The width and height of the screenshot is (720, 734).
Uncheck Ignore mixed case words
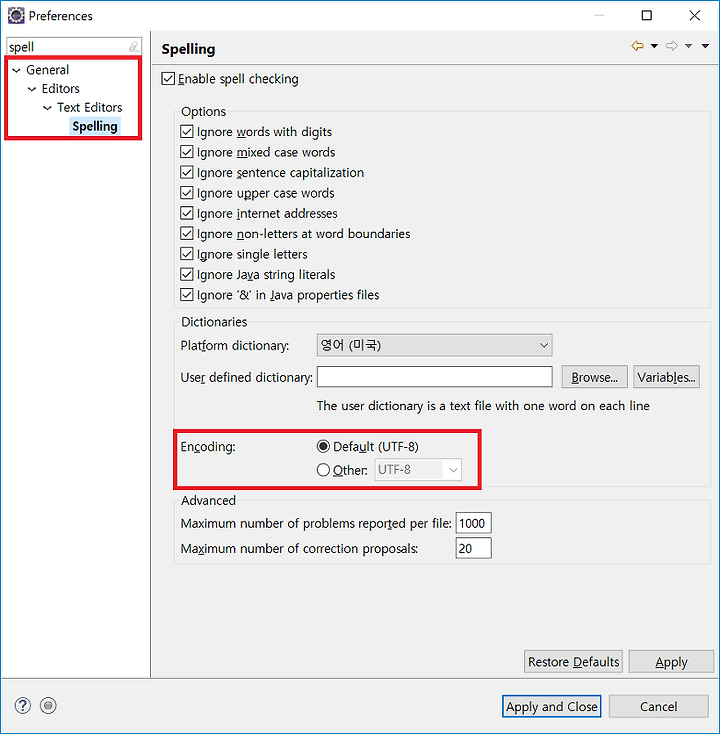(x=186, y=152)
